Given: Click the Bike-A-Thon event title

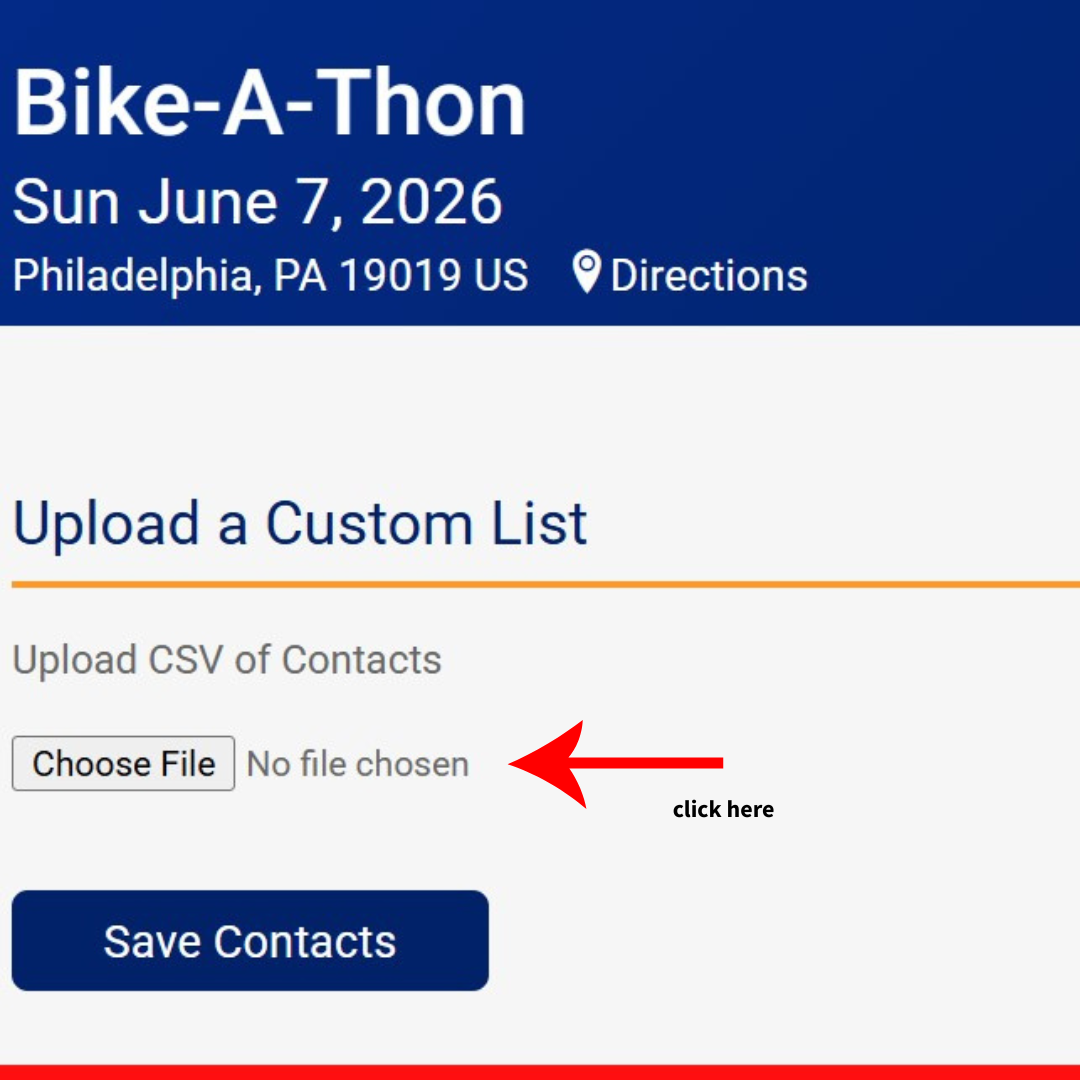Looking at the screenshot, I should pyautogui.click(x=269, y=104).
